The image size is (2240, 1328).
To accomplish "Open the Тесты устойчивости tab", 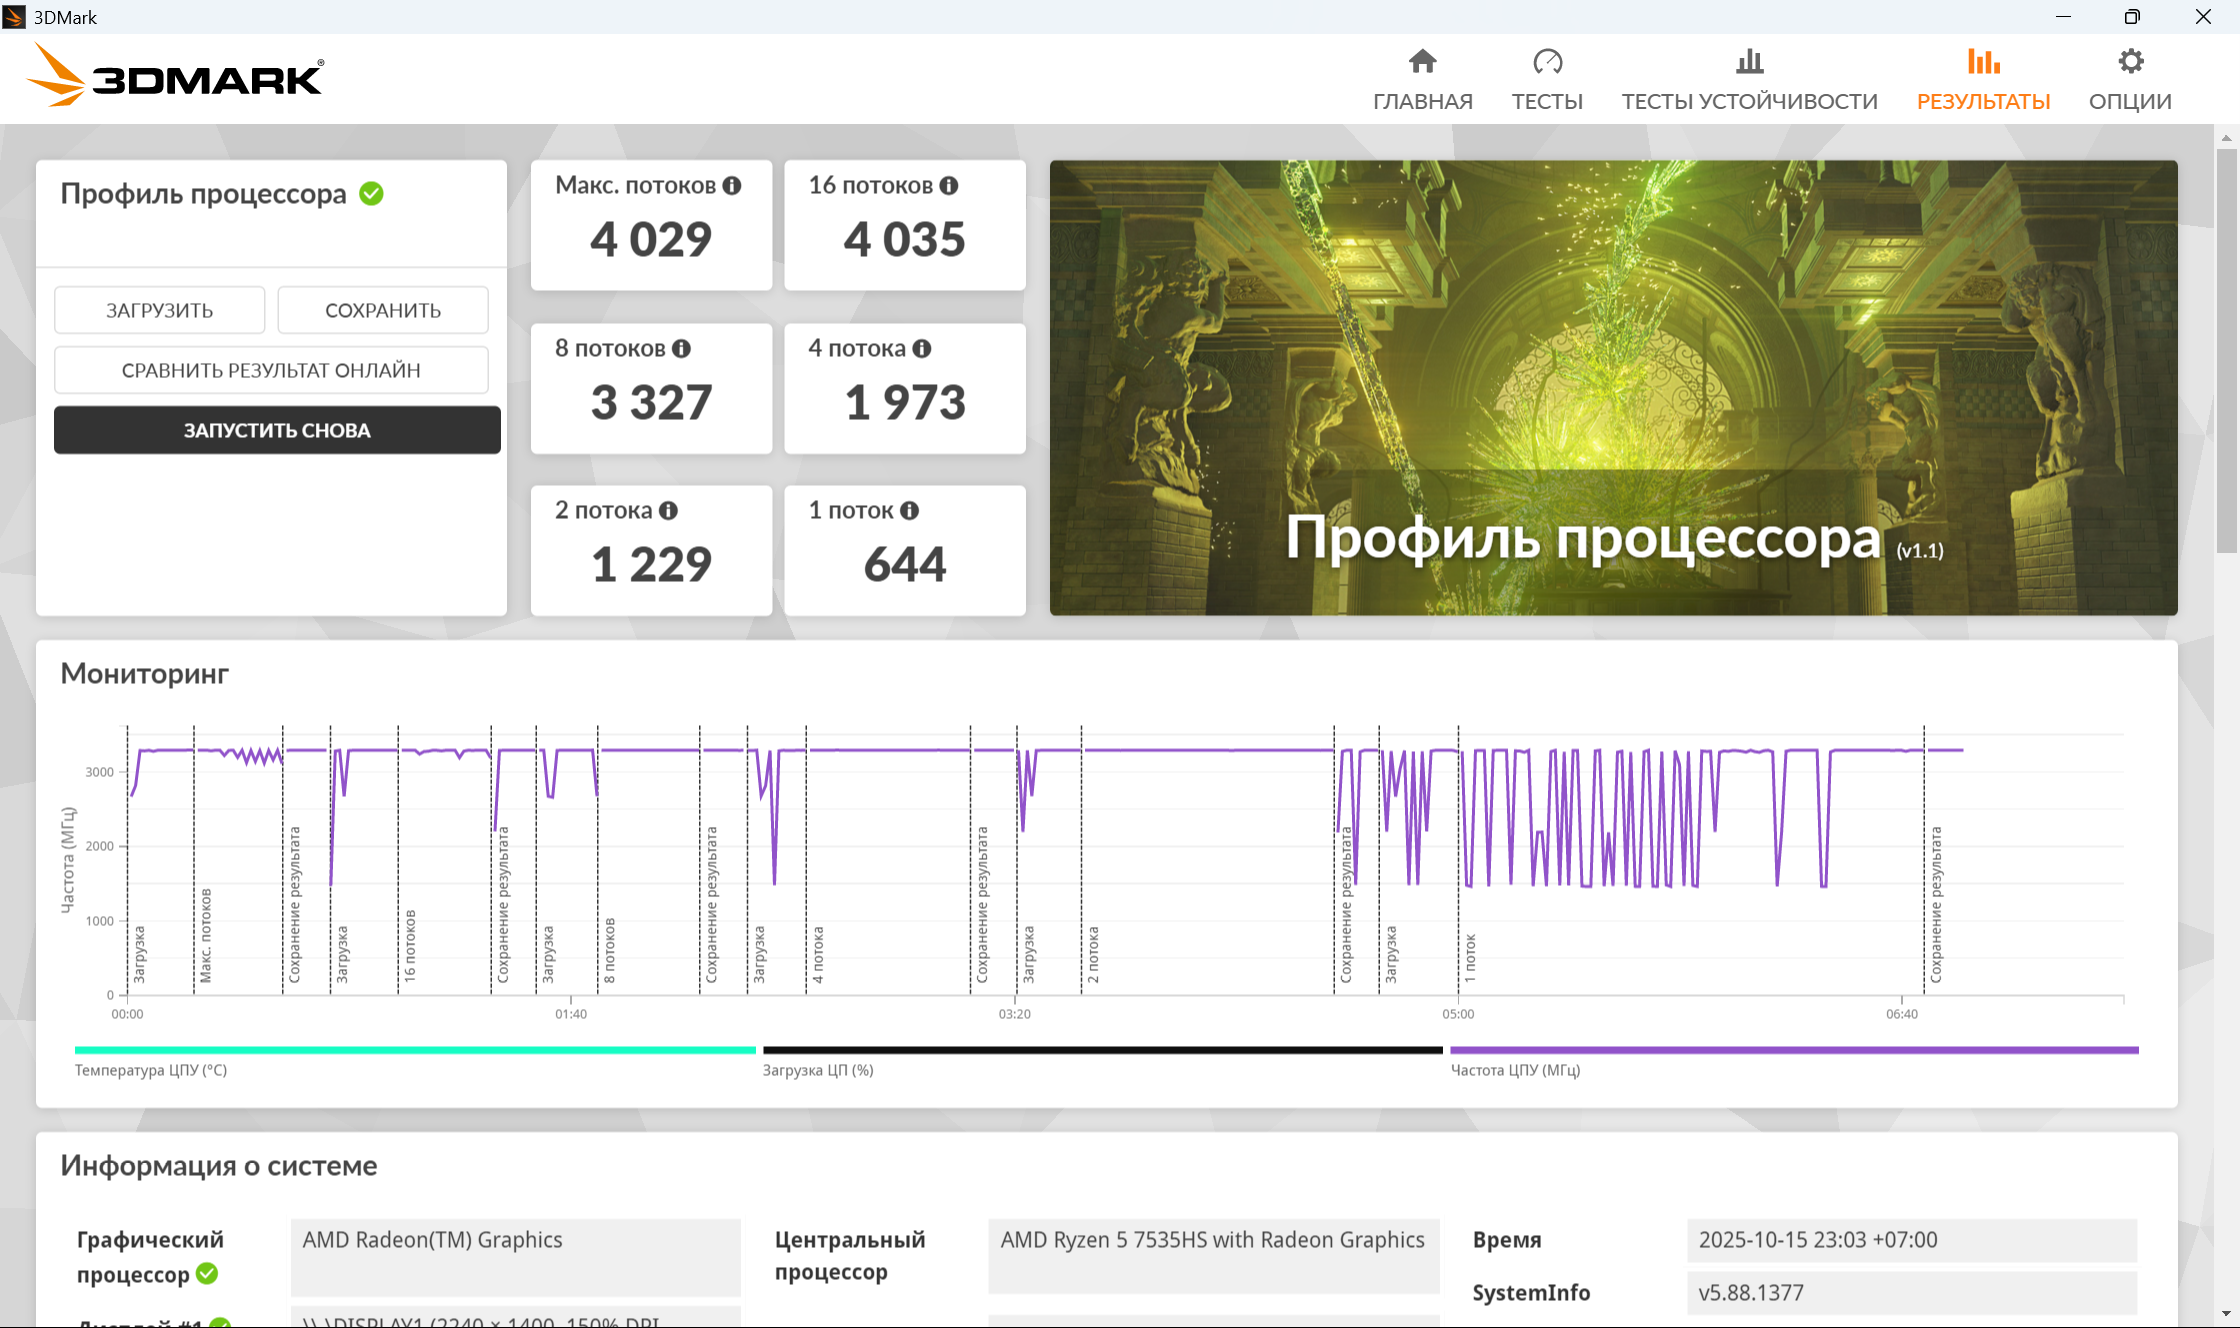I will pos(1749,80).
